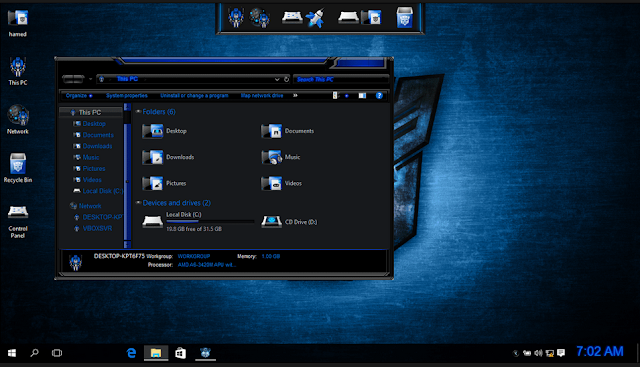The height and width of the screenshot is (367, 640).
Task: Show more toolbar commands chevron
Action: (x=295, y=96)
